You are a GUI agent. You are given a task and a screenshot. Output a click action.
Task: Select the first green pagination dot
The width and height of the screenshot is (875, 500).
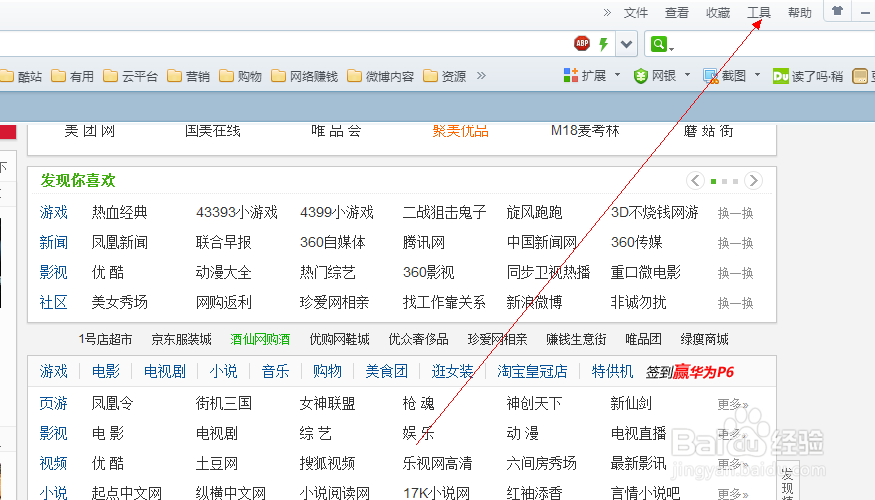click(x=713, y=181)
